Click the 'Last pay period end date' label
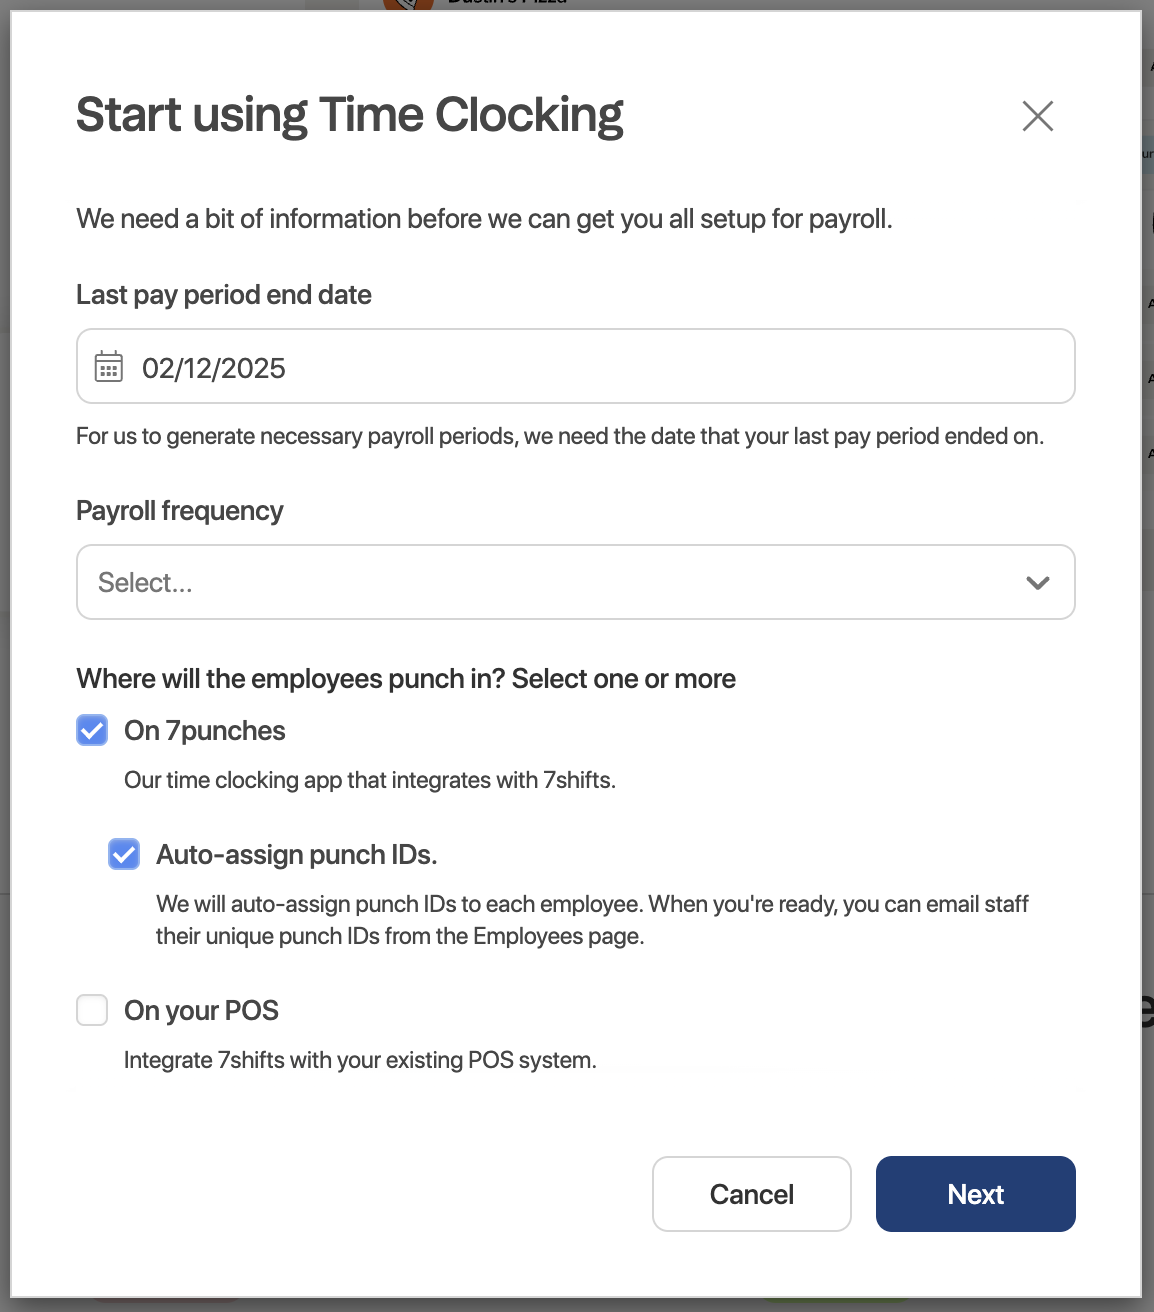1154x1312 pixels. click(224, 295)
